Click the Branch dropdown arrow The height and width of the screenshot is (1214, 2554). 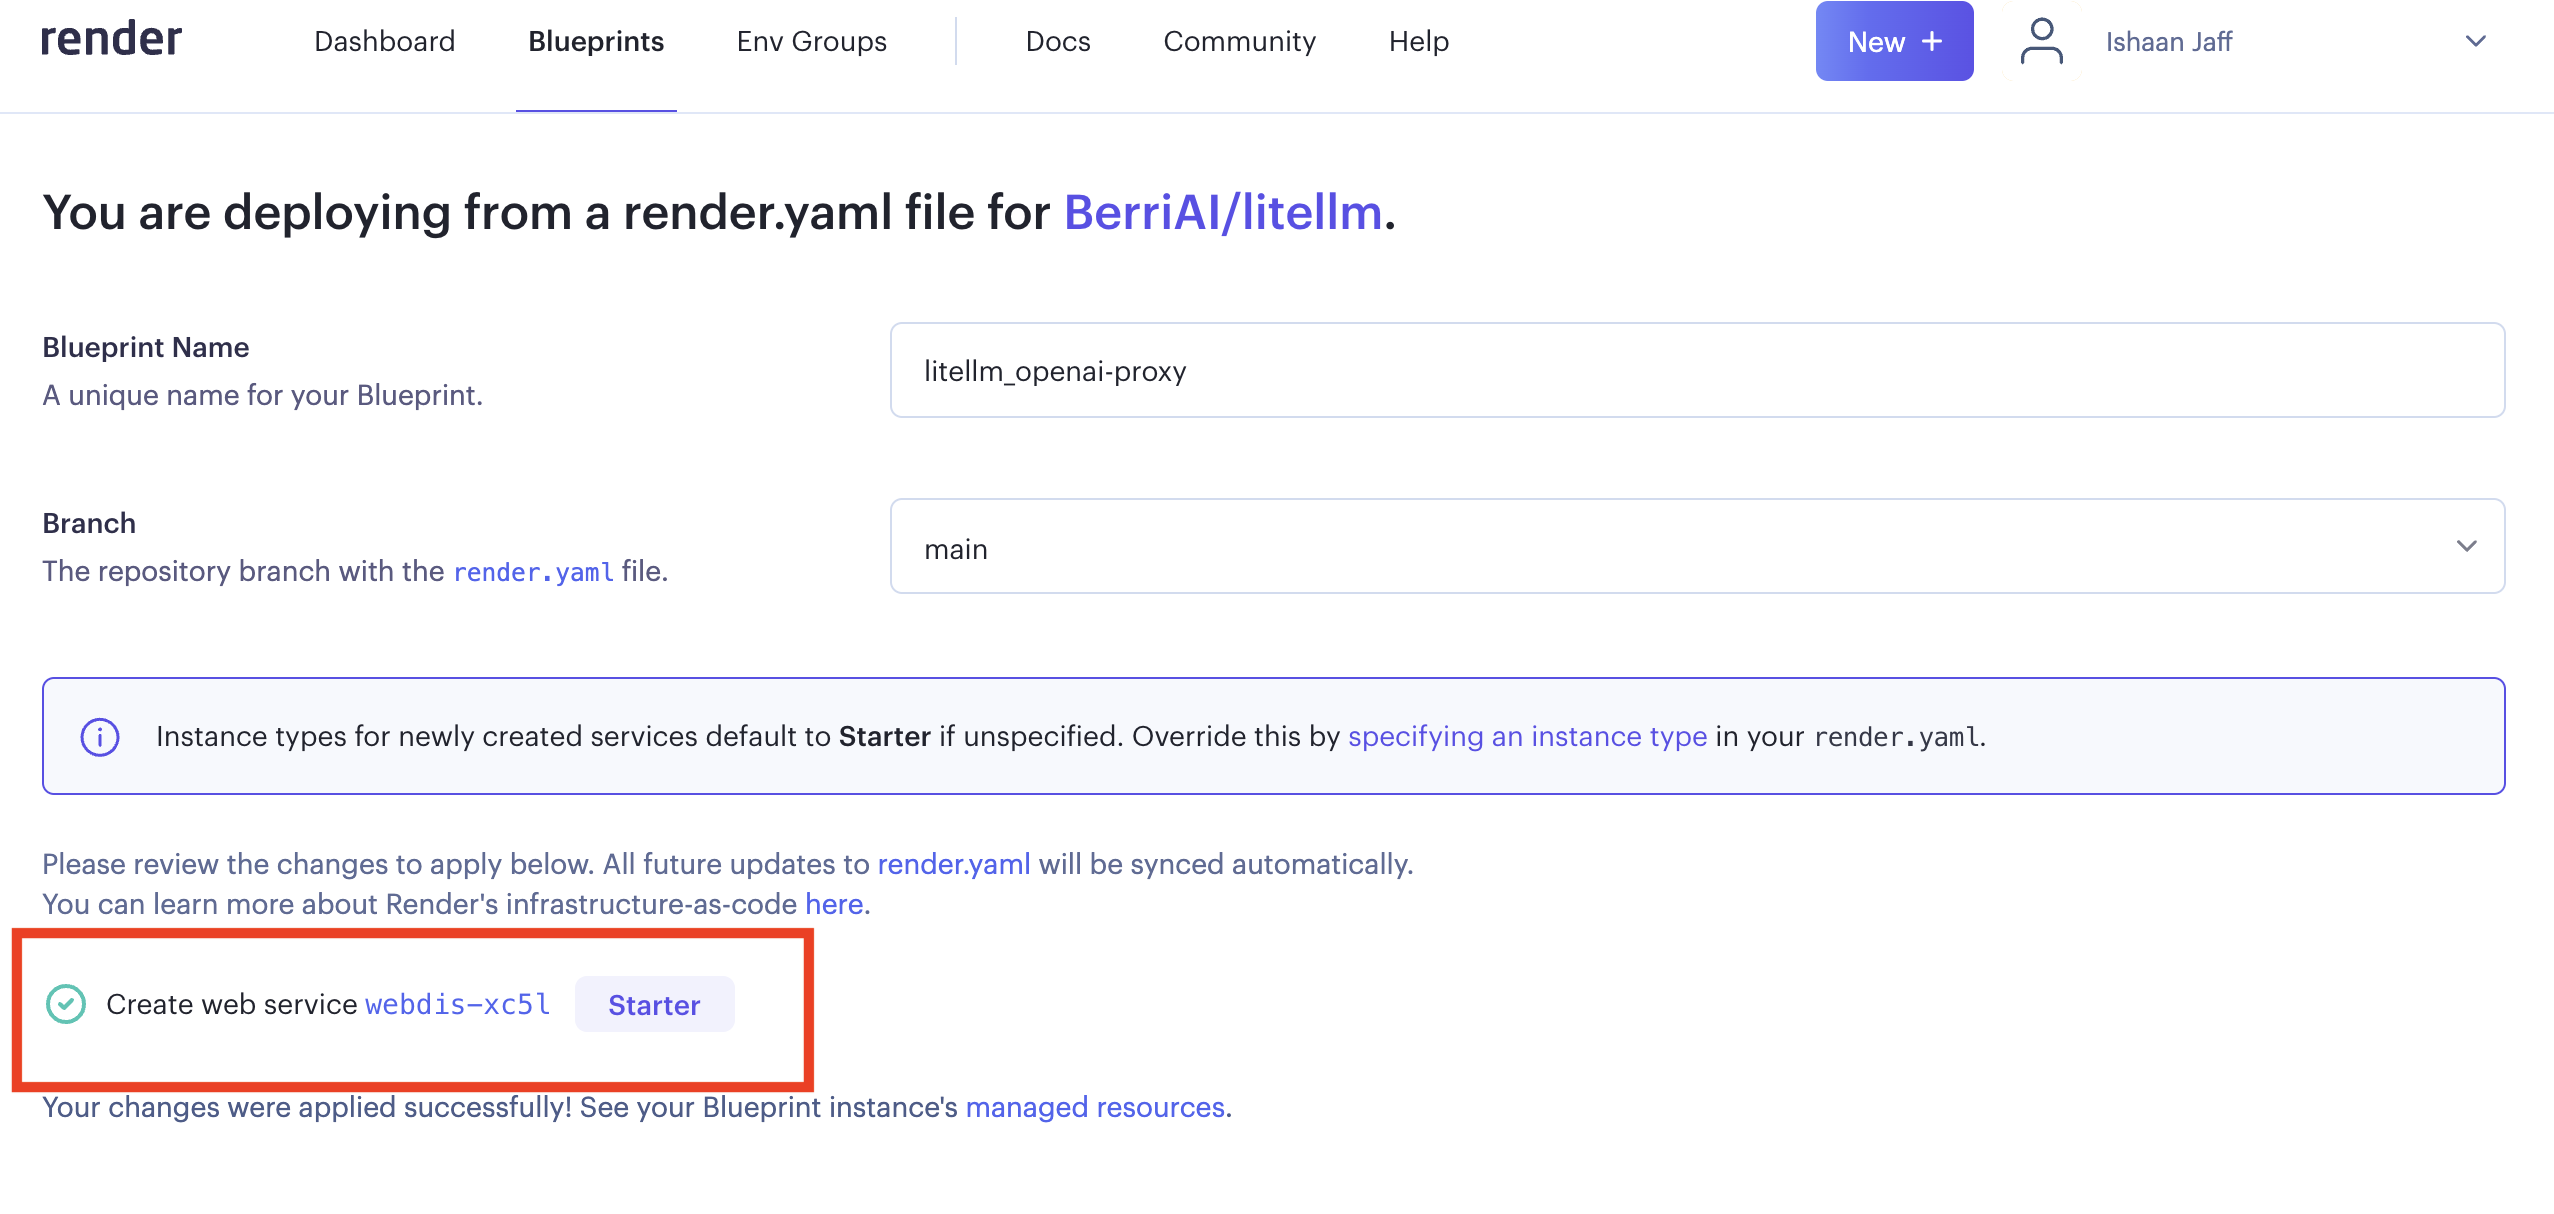2466,546
